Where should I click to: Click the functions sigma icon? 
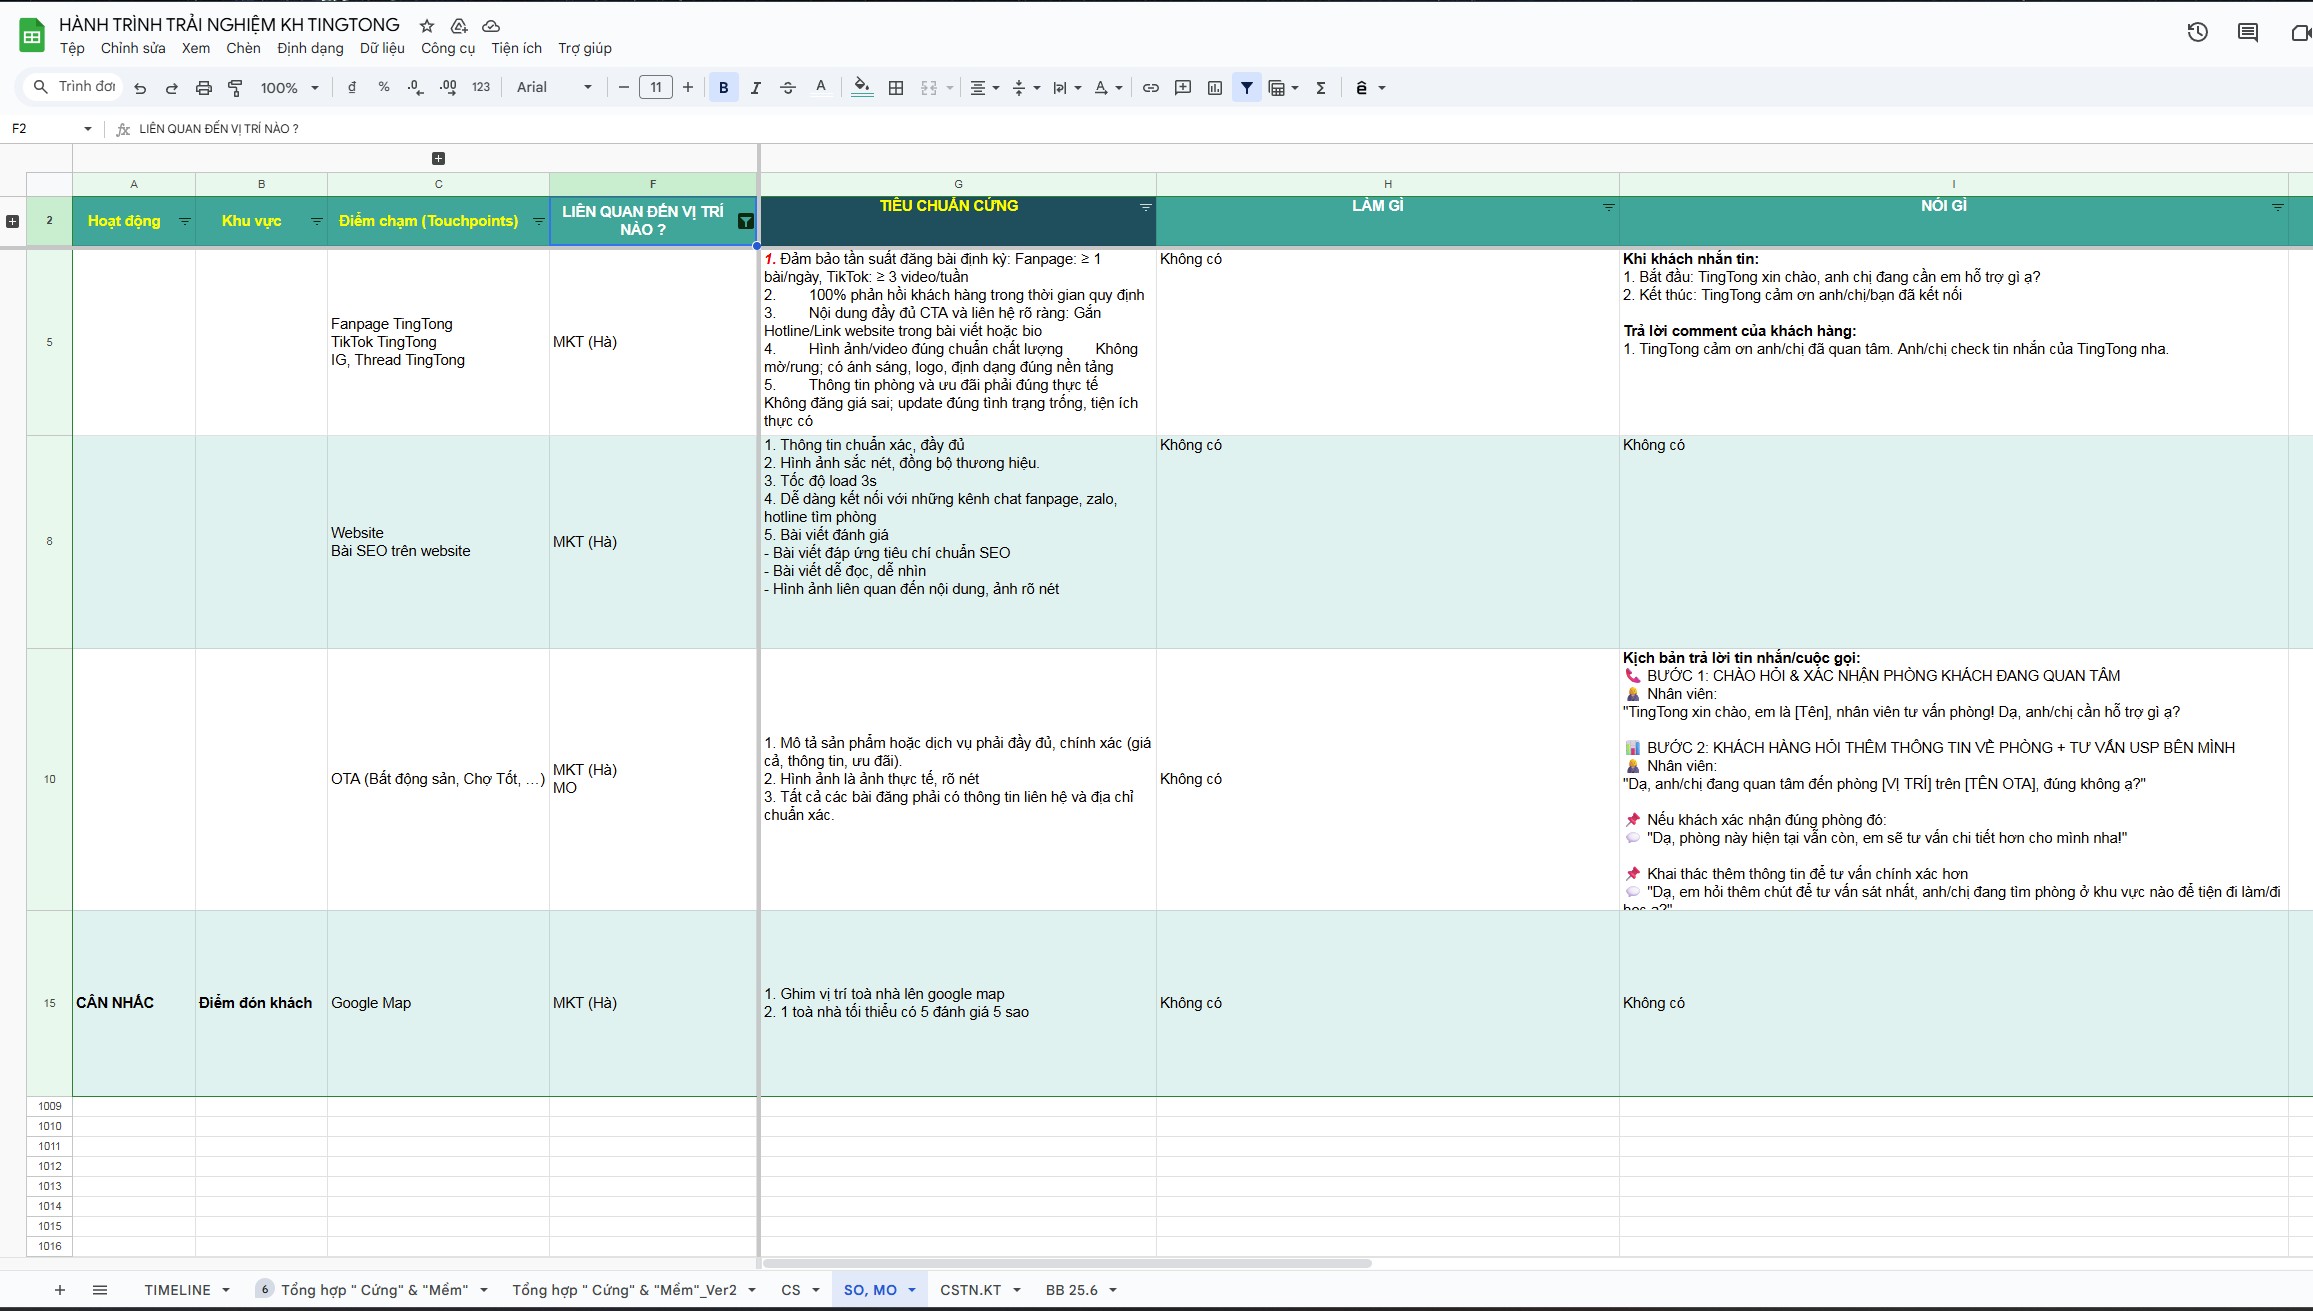(x=1321, y=88)
